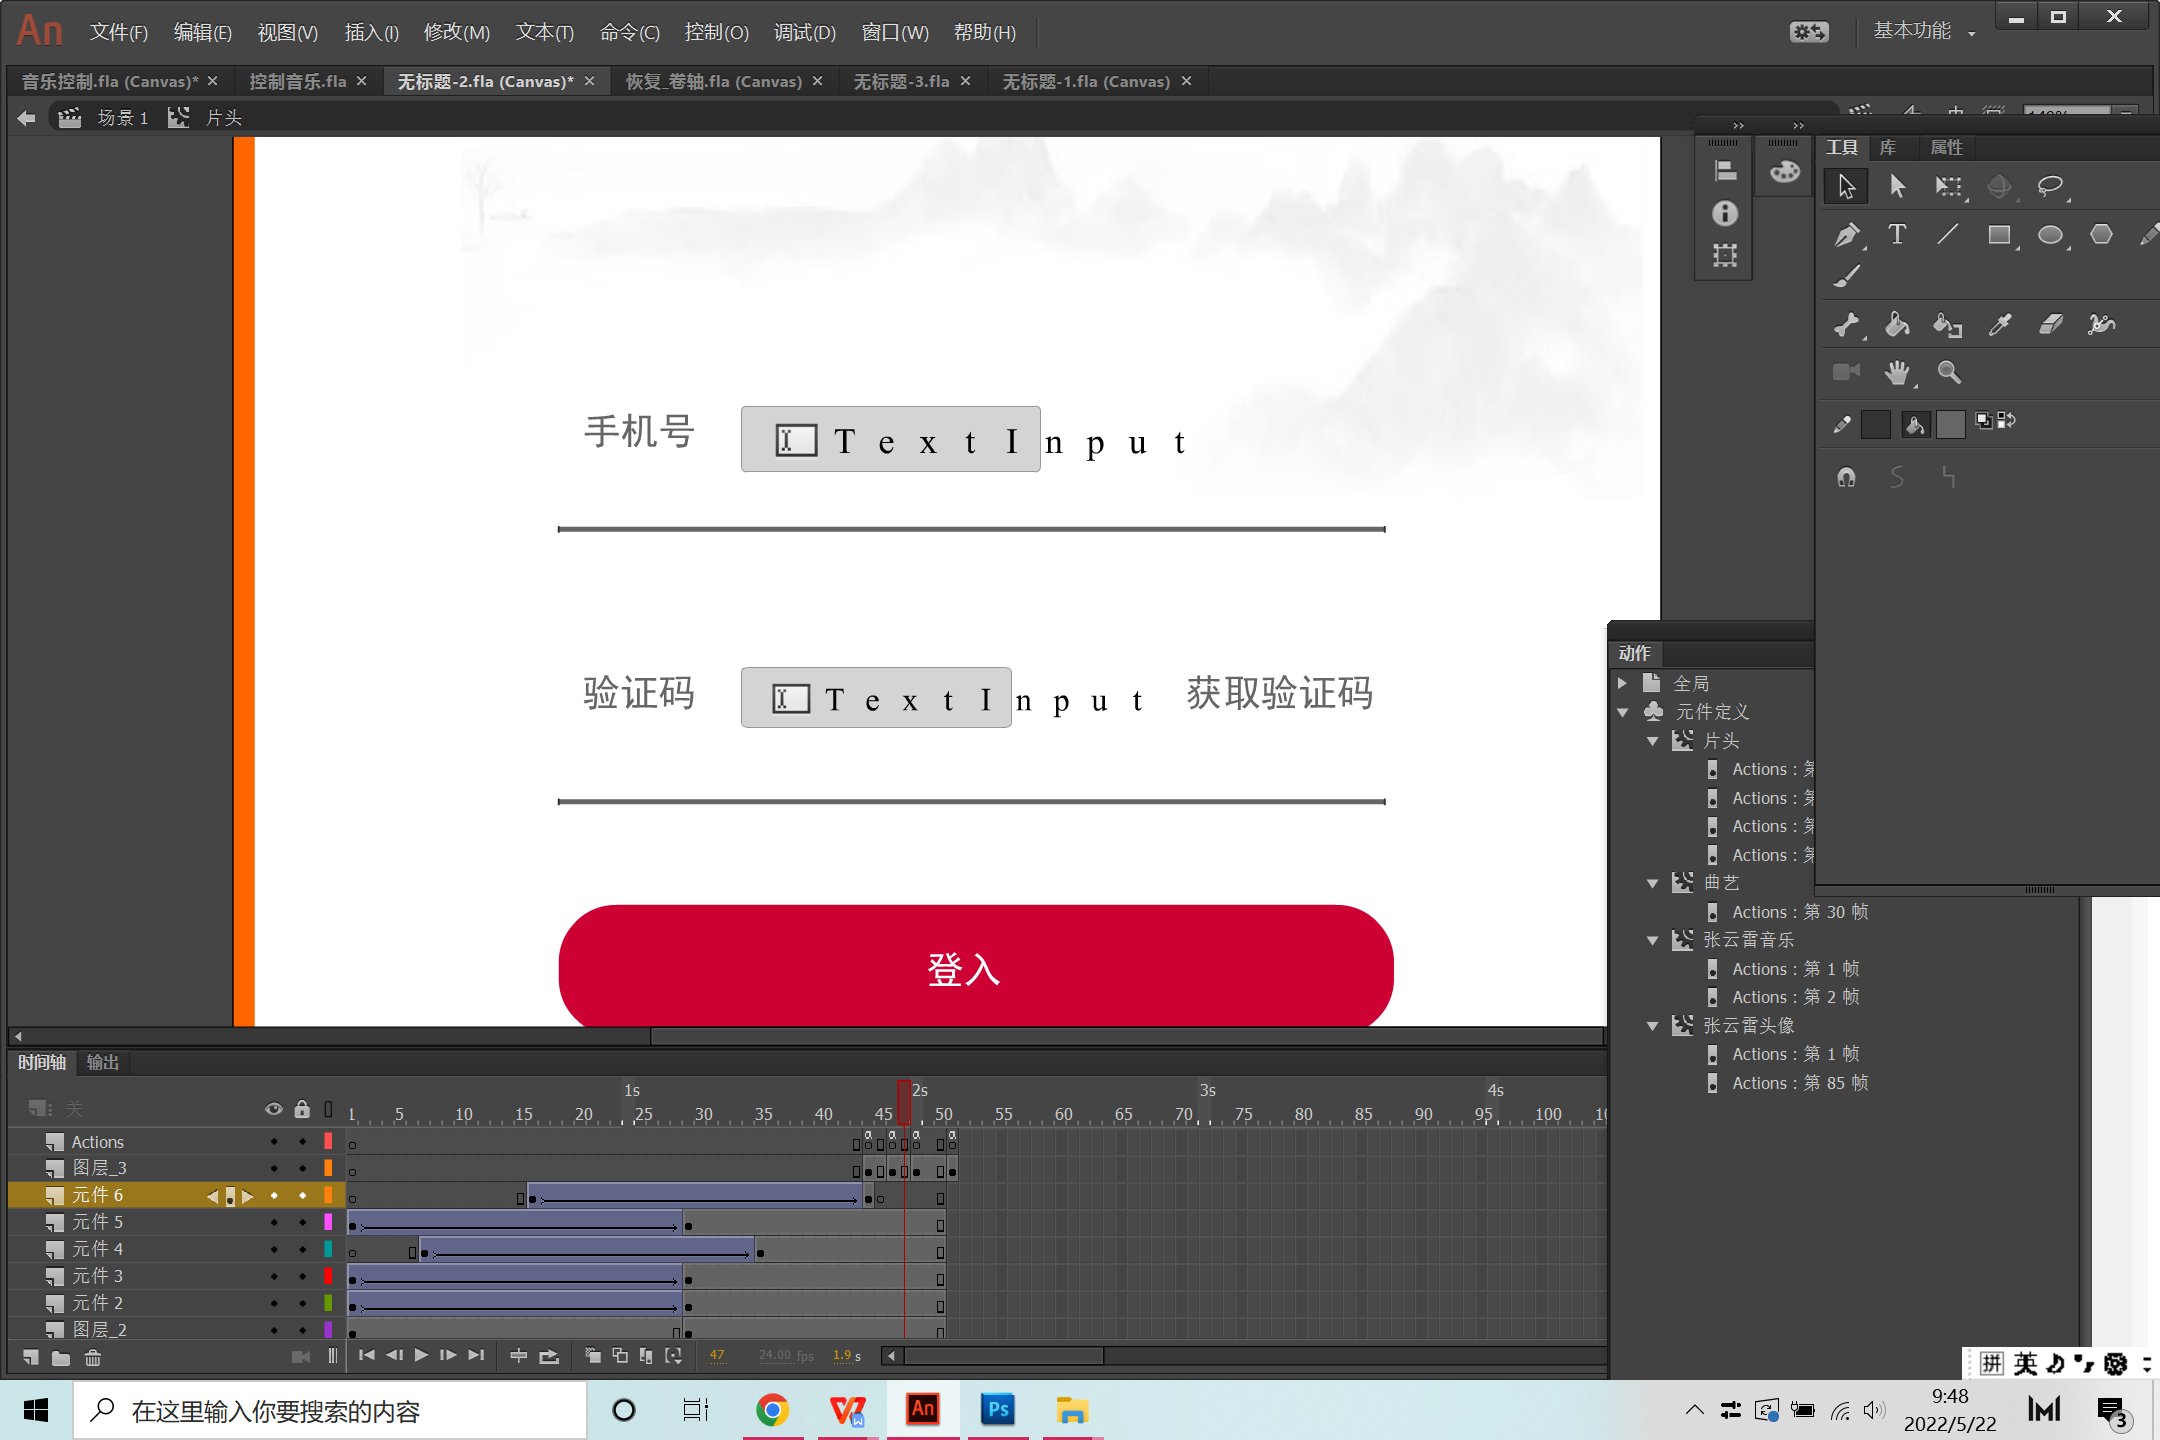Open the 修改(M) menu
2160x1440 pixels.
[x=456, y=32]
